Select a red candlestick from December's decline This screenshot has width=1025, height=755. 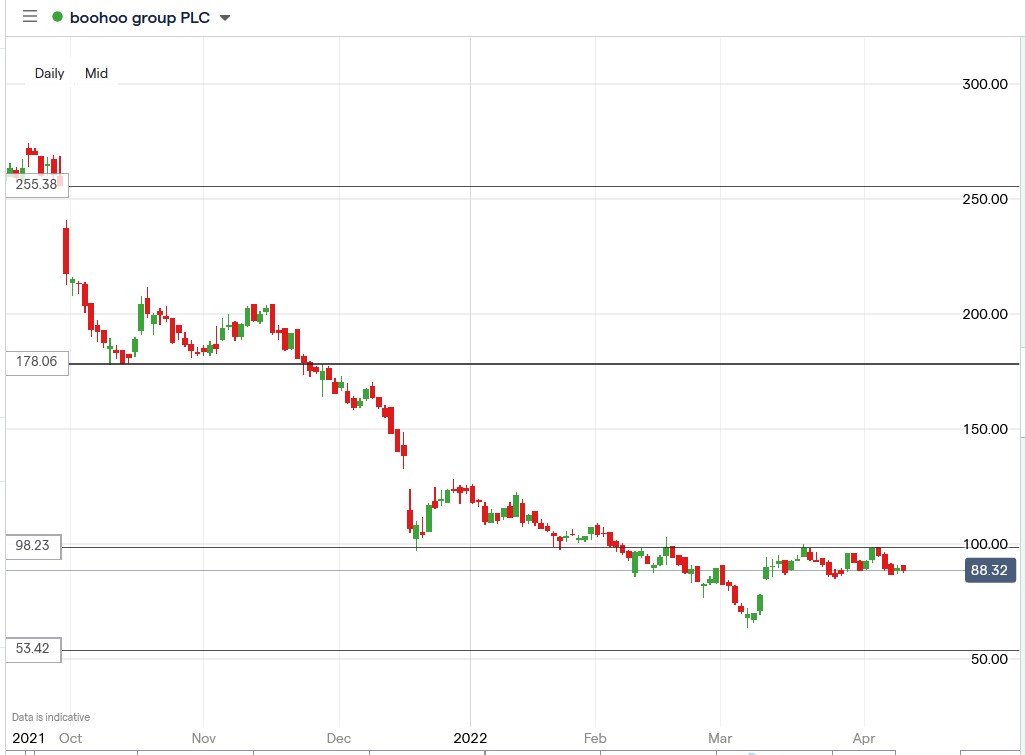(390, 420)
